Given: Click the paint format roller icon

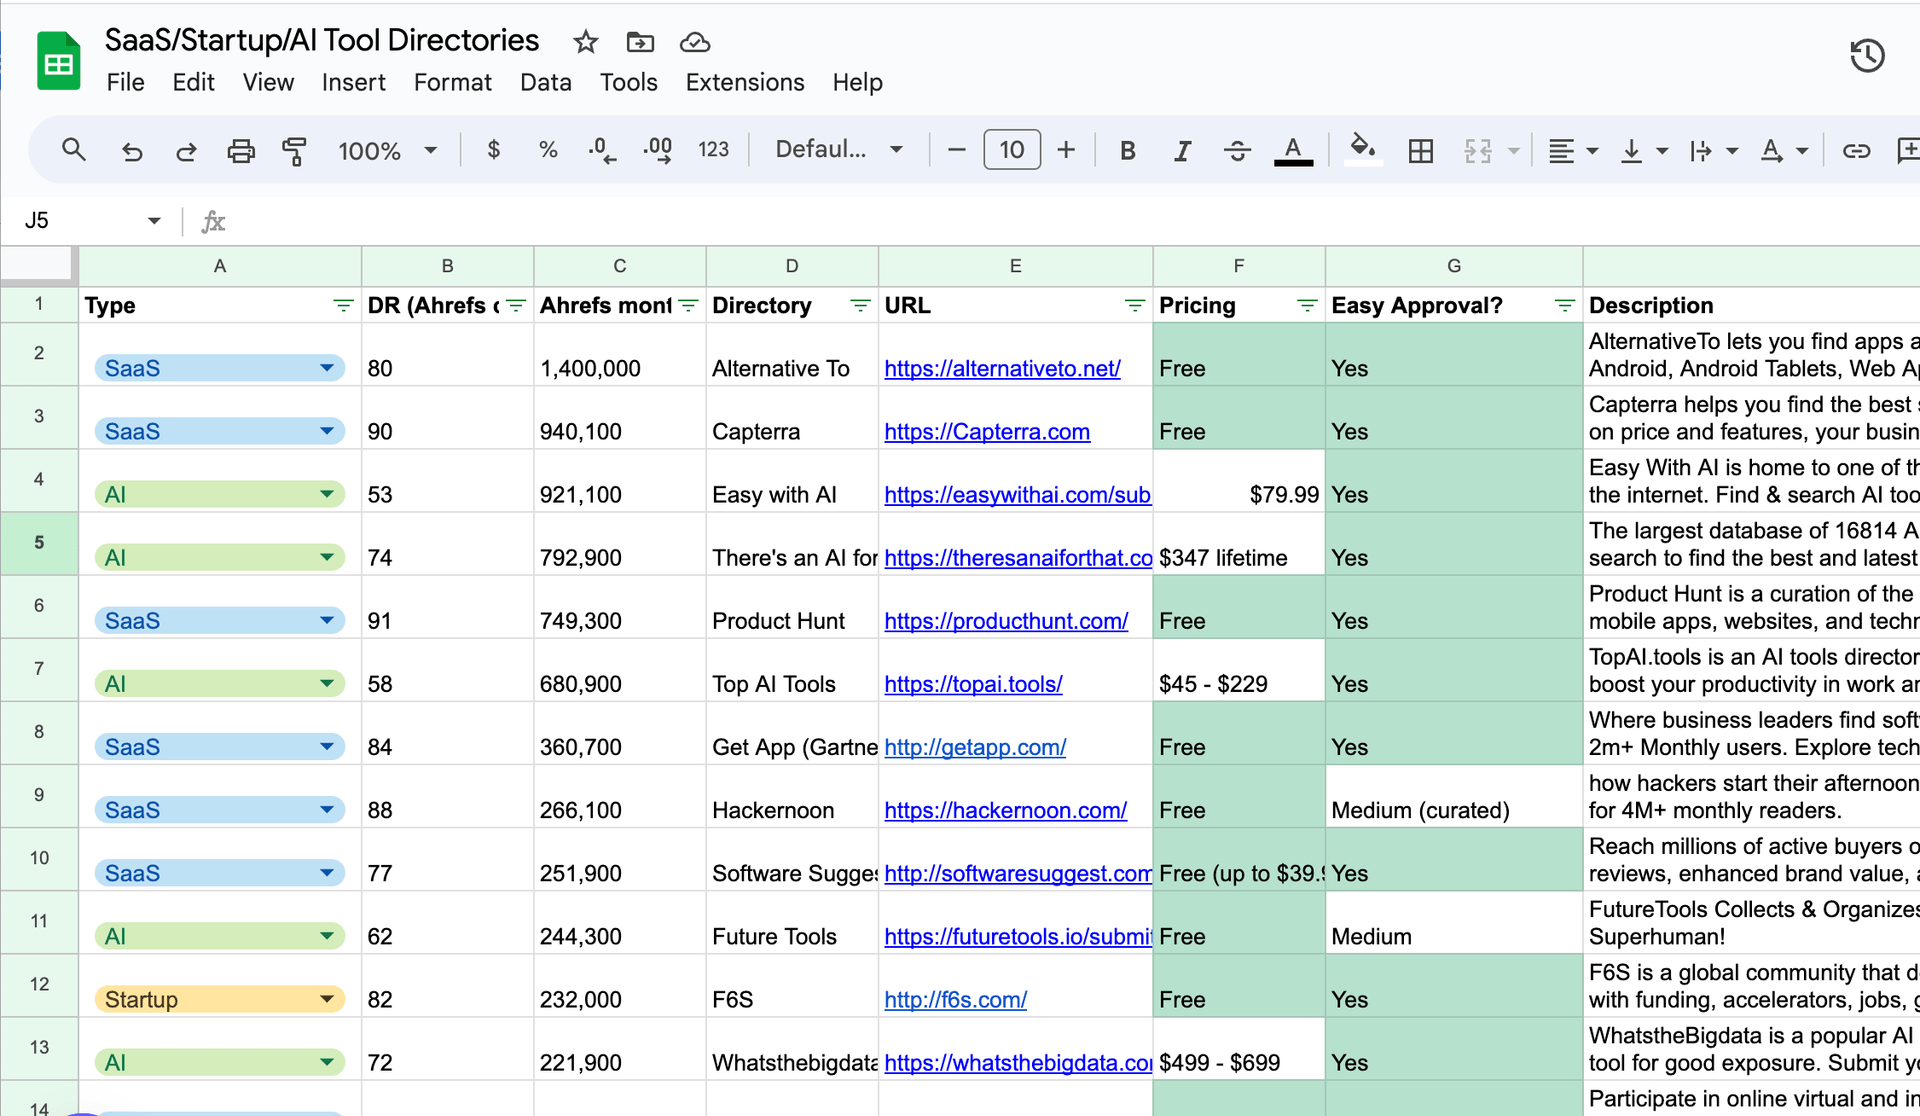Looking at the screenshot, I should (x=294, y=151).
